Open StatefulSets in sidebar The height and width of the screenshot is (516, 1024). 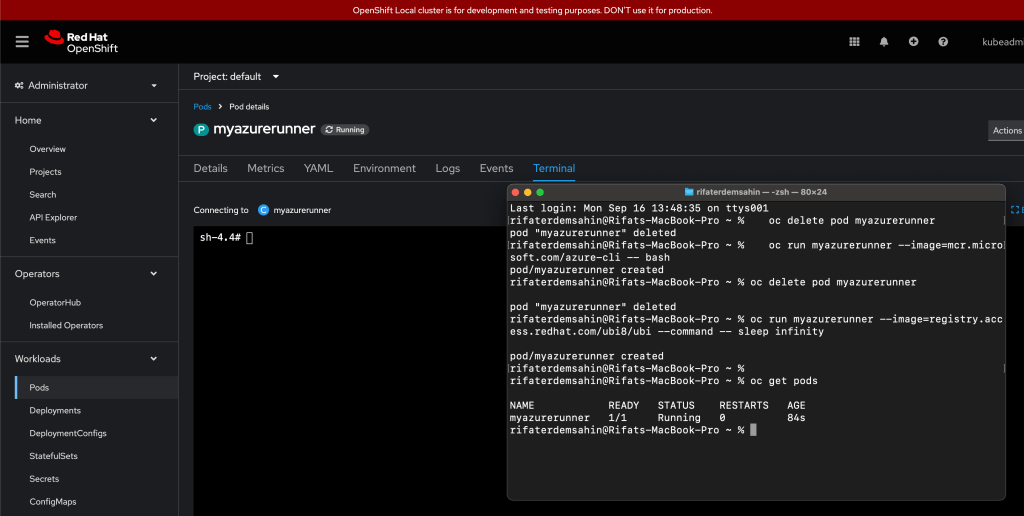coord(54,456)
